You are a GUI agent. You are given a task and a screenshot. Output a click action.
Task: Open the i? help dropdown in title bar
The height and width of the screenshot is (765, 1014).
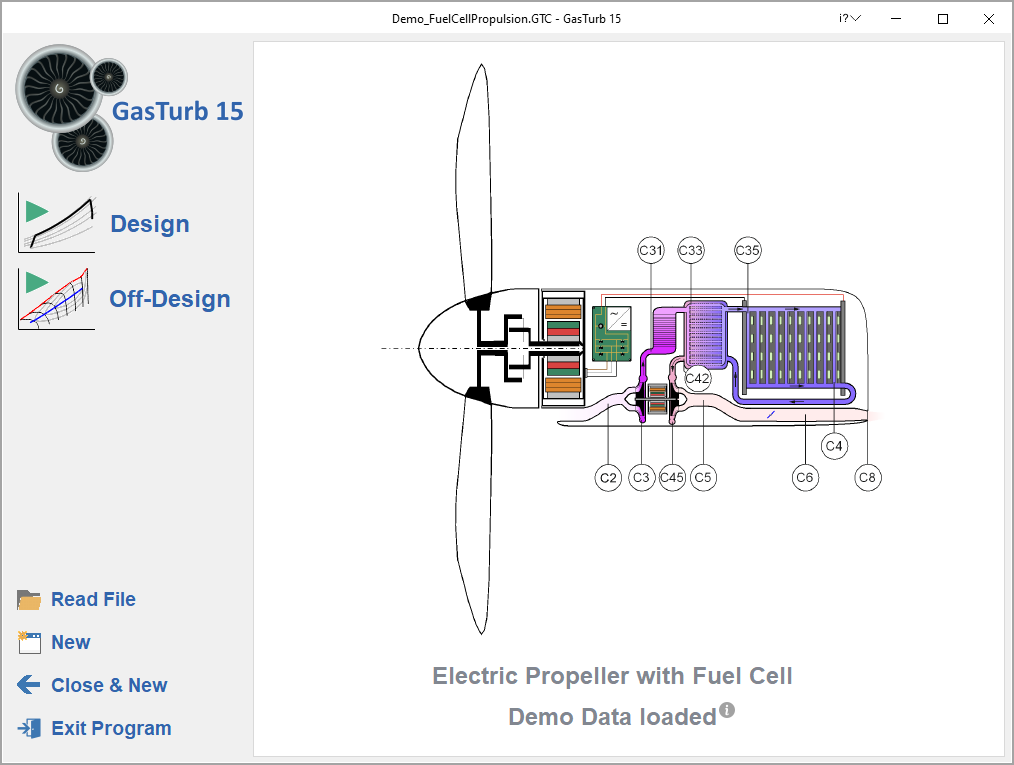(850, 19)
